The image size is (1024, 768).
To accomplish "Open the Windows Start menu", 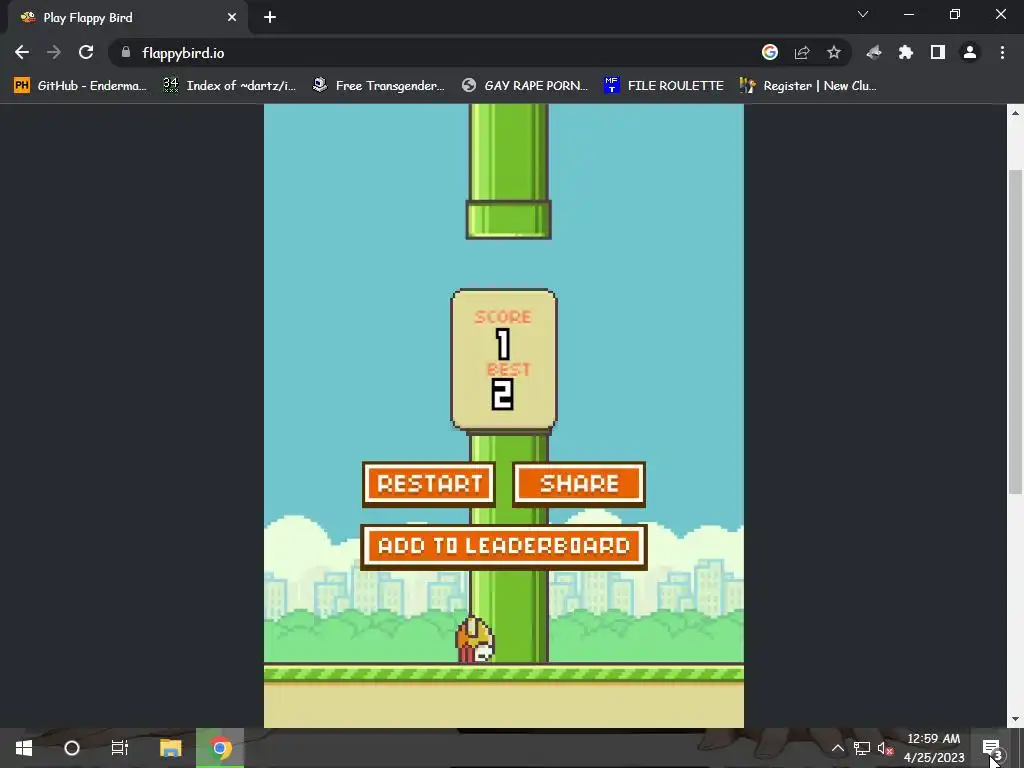I will [24, 748].
